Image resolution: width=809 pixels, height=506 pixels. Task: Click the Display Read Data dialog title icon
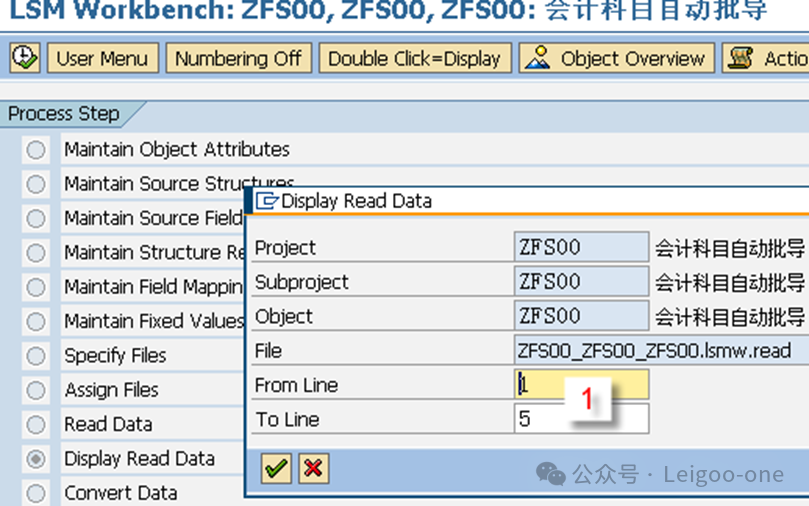266,201
